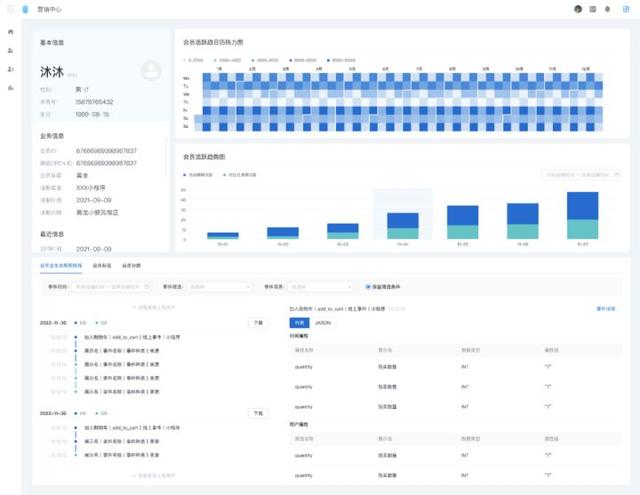
Task: Toggle the darkest blue heatmap legend item
Action: (342, 60)
